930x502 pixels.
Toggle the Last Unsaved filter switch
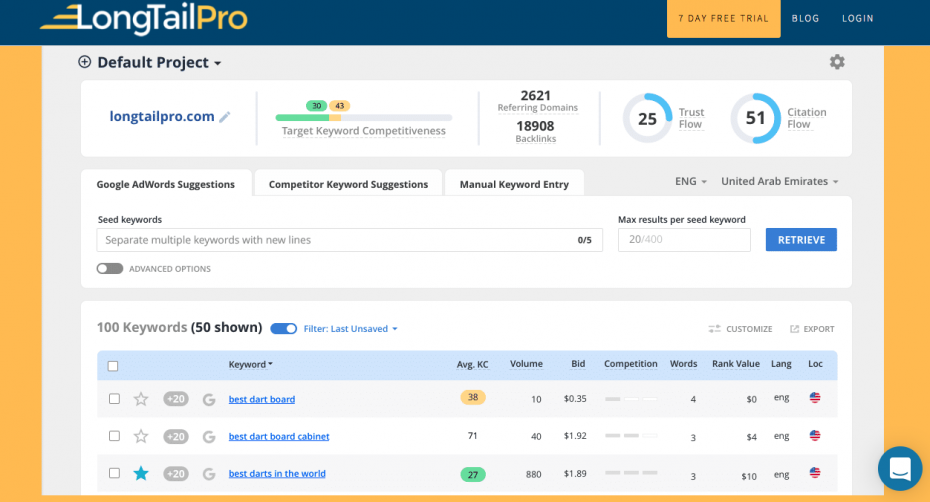(x=283, y=328)
